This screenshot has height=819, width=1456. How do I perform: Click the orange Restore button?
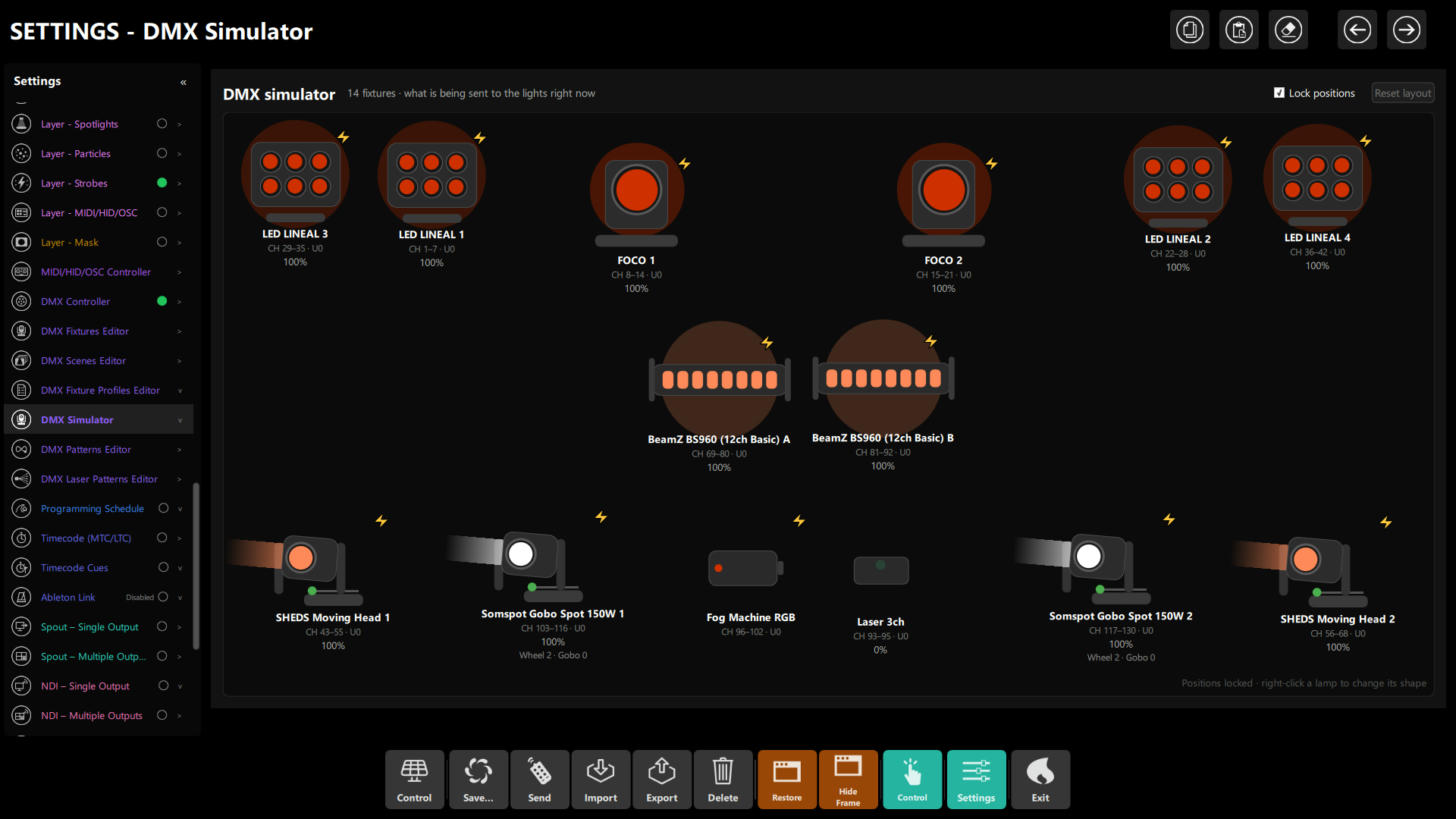(x=787, y=779)
